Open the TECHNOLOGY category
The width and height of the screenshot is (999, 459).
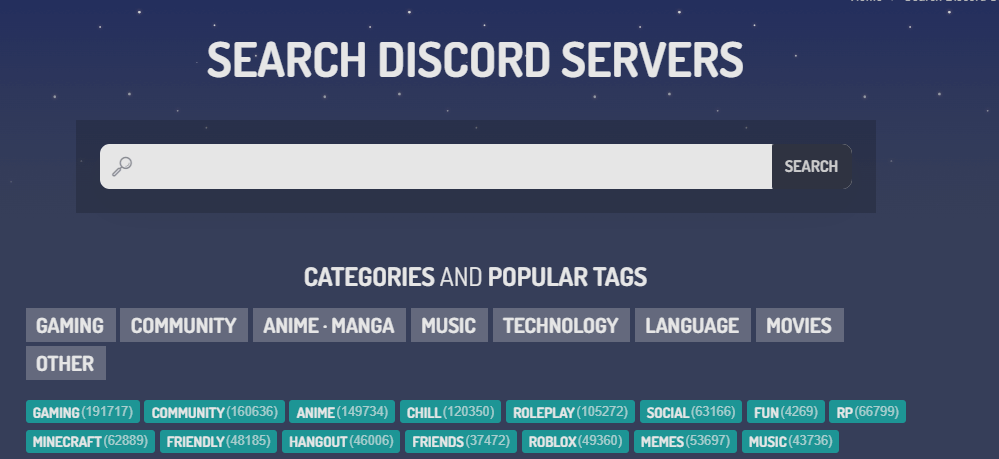[x=561, y=325]
